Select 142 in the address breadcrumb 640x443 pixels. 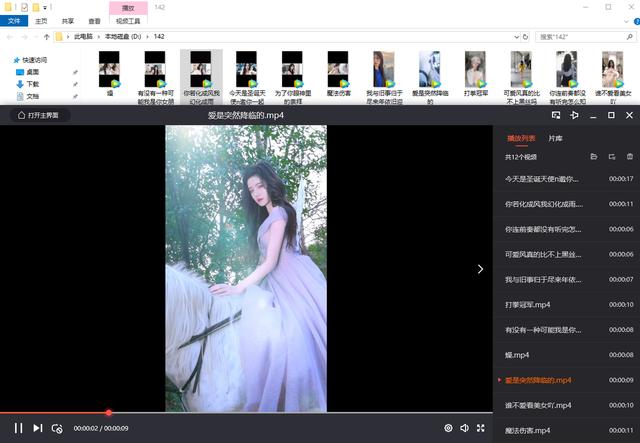pyautogui.click(x=159, y=37)
